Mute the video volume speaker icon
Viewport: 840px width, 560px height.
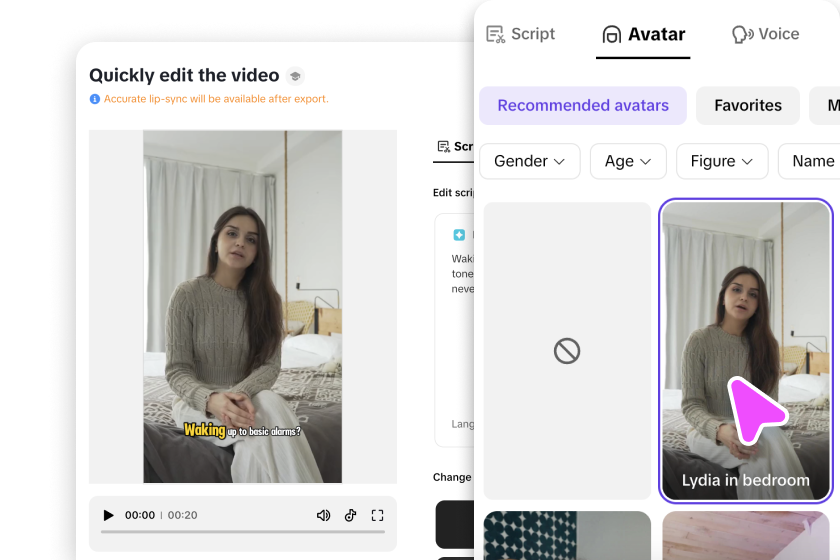323,515
